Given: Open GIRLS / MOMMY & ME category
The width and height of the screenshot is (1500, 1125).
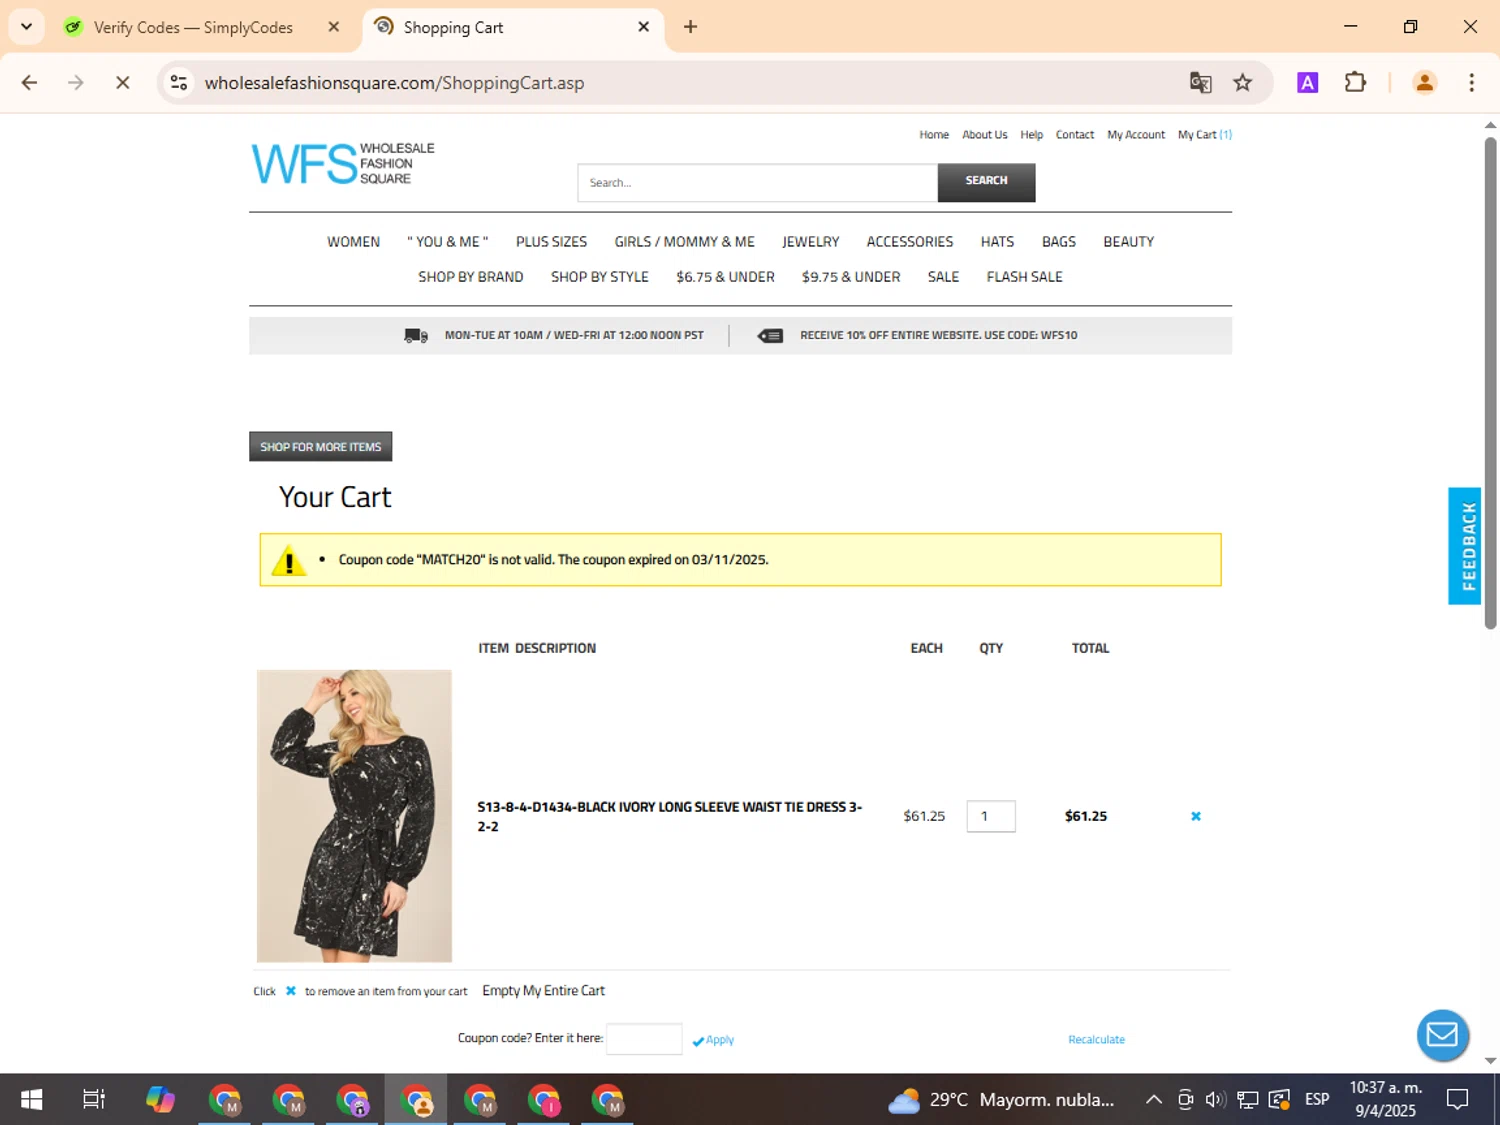Looking at the screenshot, I should click(684, 242).
